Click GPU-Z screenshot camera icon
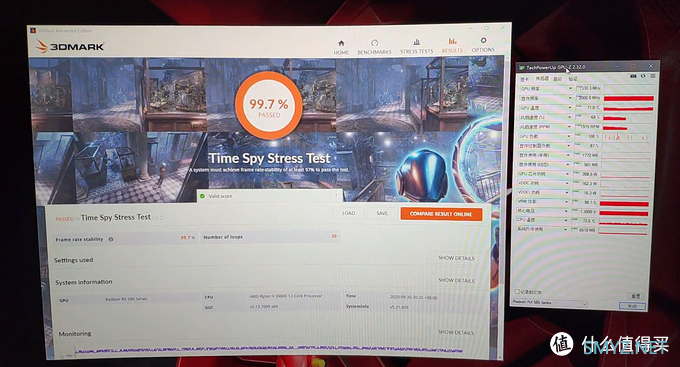The width and height of the screenshot is (680, 367). 633,76
